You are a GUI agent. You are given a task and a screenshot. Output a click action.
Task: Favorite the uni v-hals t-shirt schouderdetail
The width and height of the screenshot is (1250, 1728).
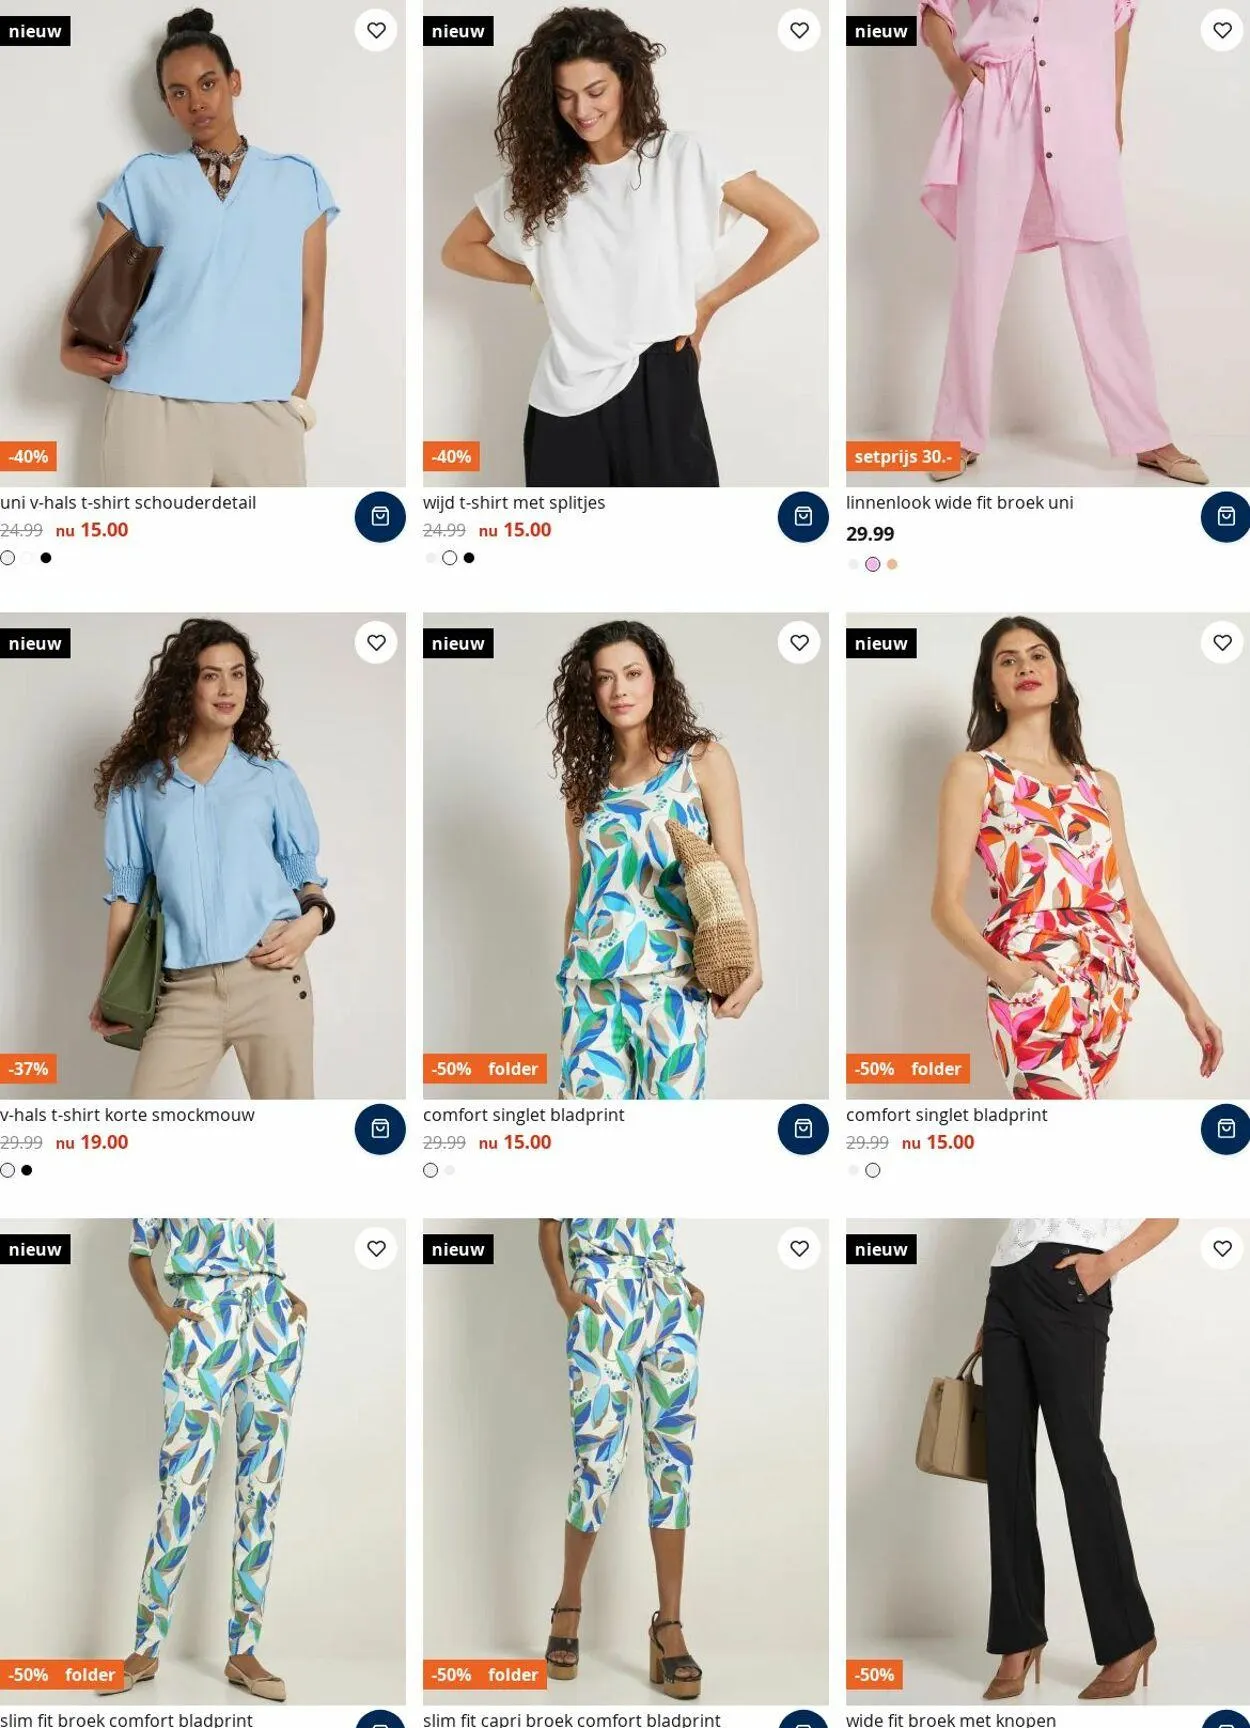point(376,30)
